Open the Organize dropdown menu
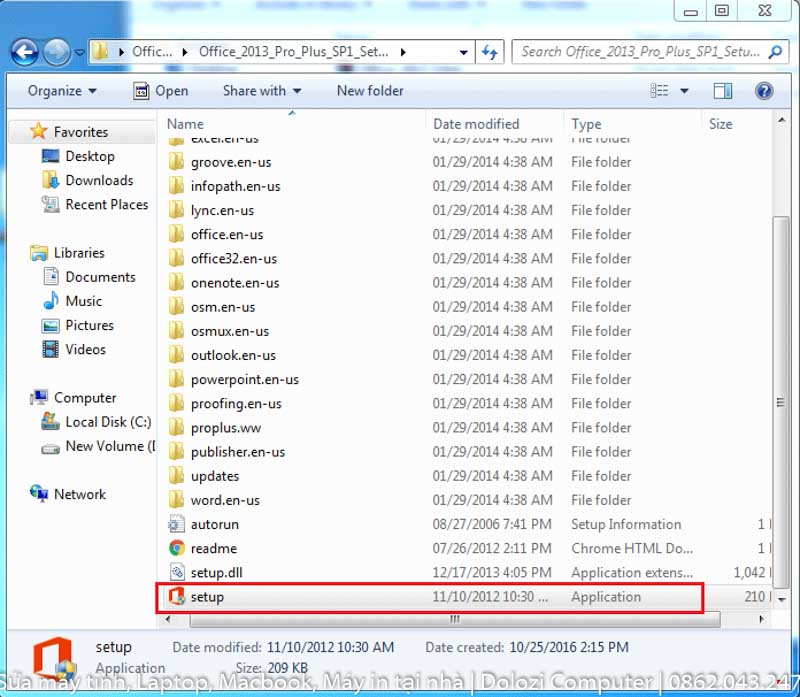Image resolution: width=800 pixels, height=697 pixels. tap(60, 91)
